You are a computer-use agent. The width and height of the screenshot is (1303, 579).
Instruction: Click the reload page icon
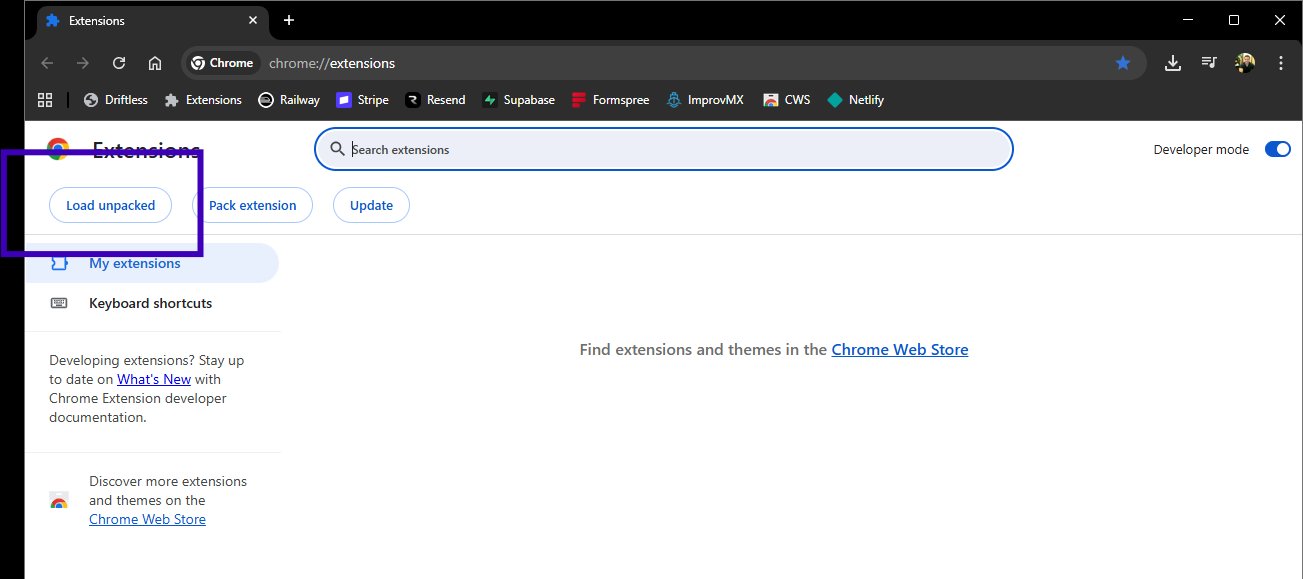119,63
